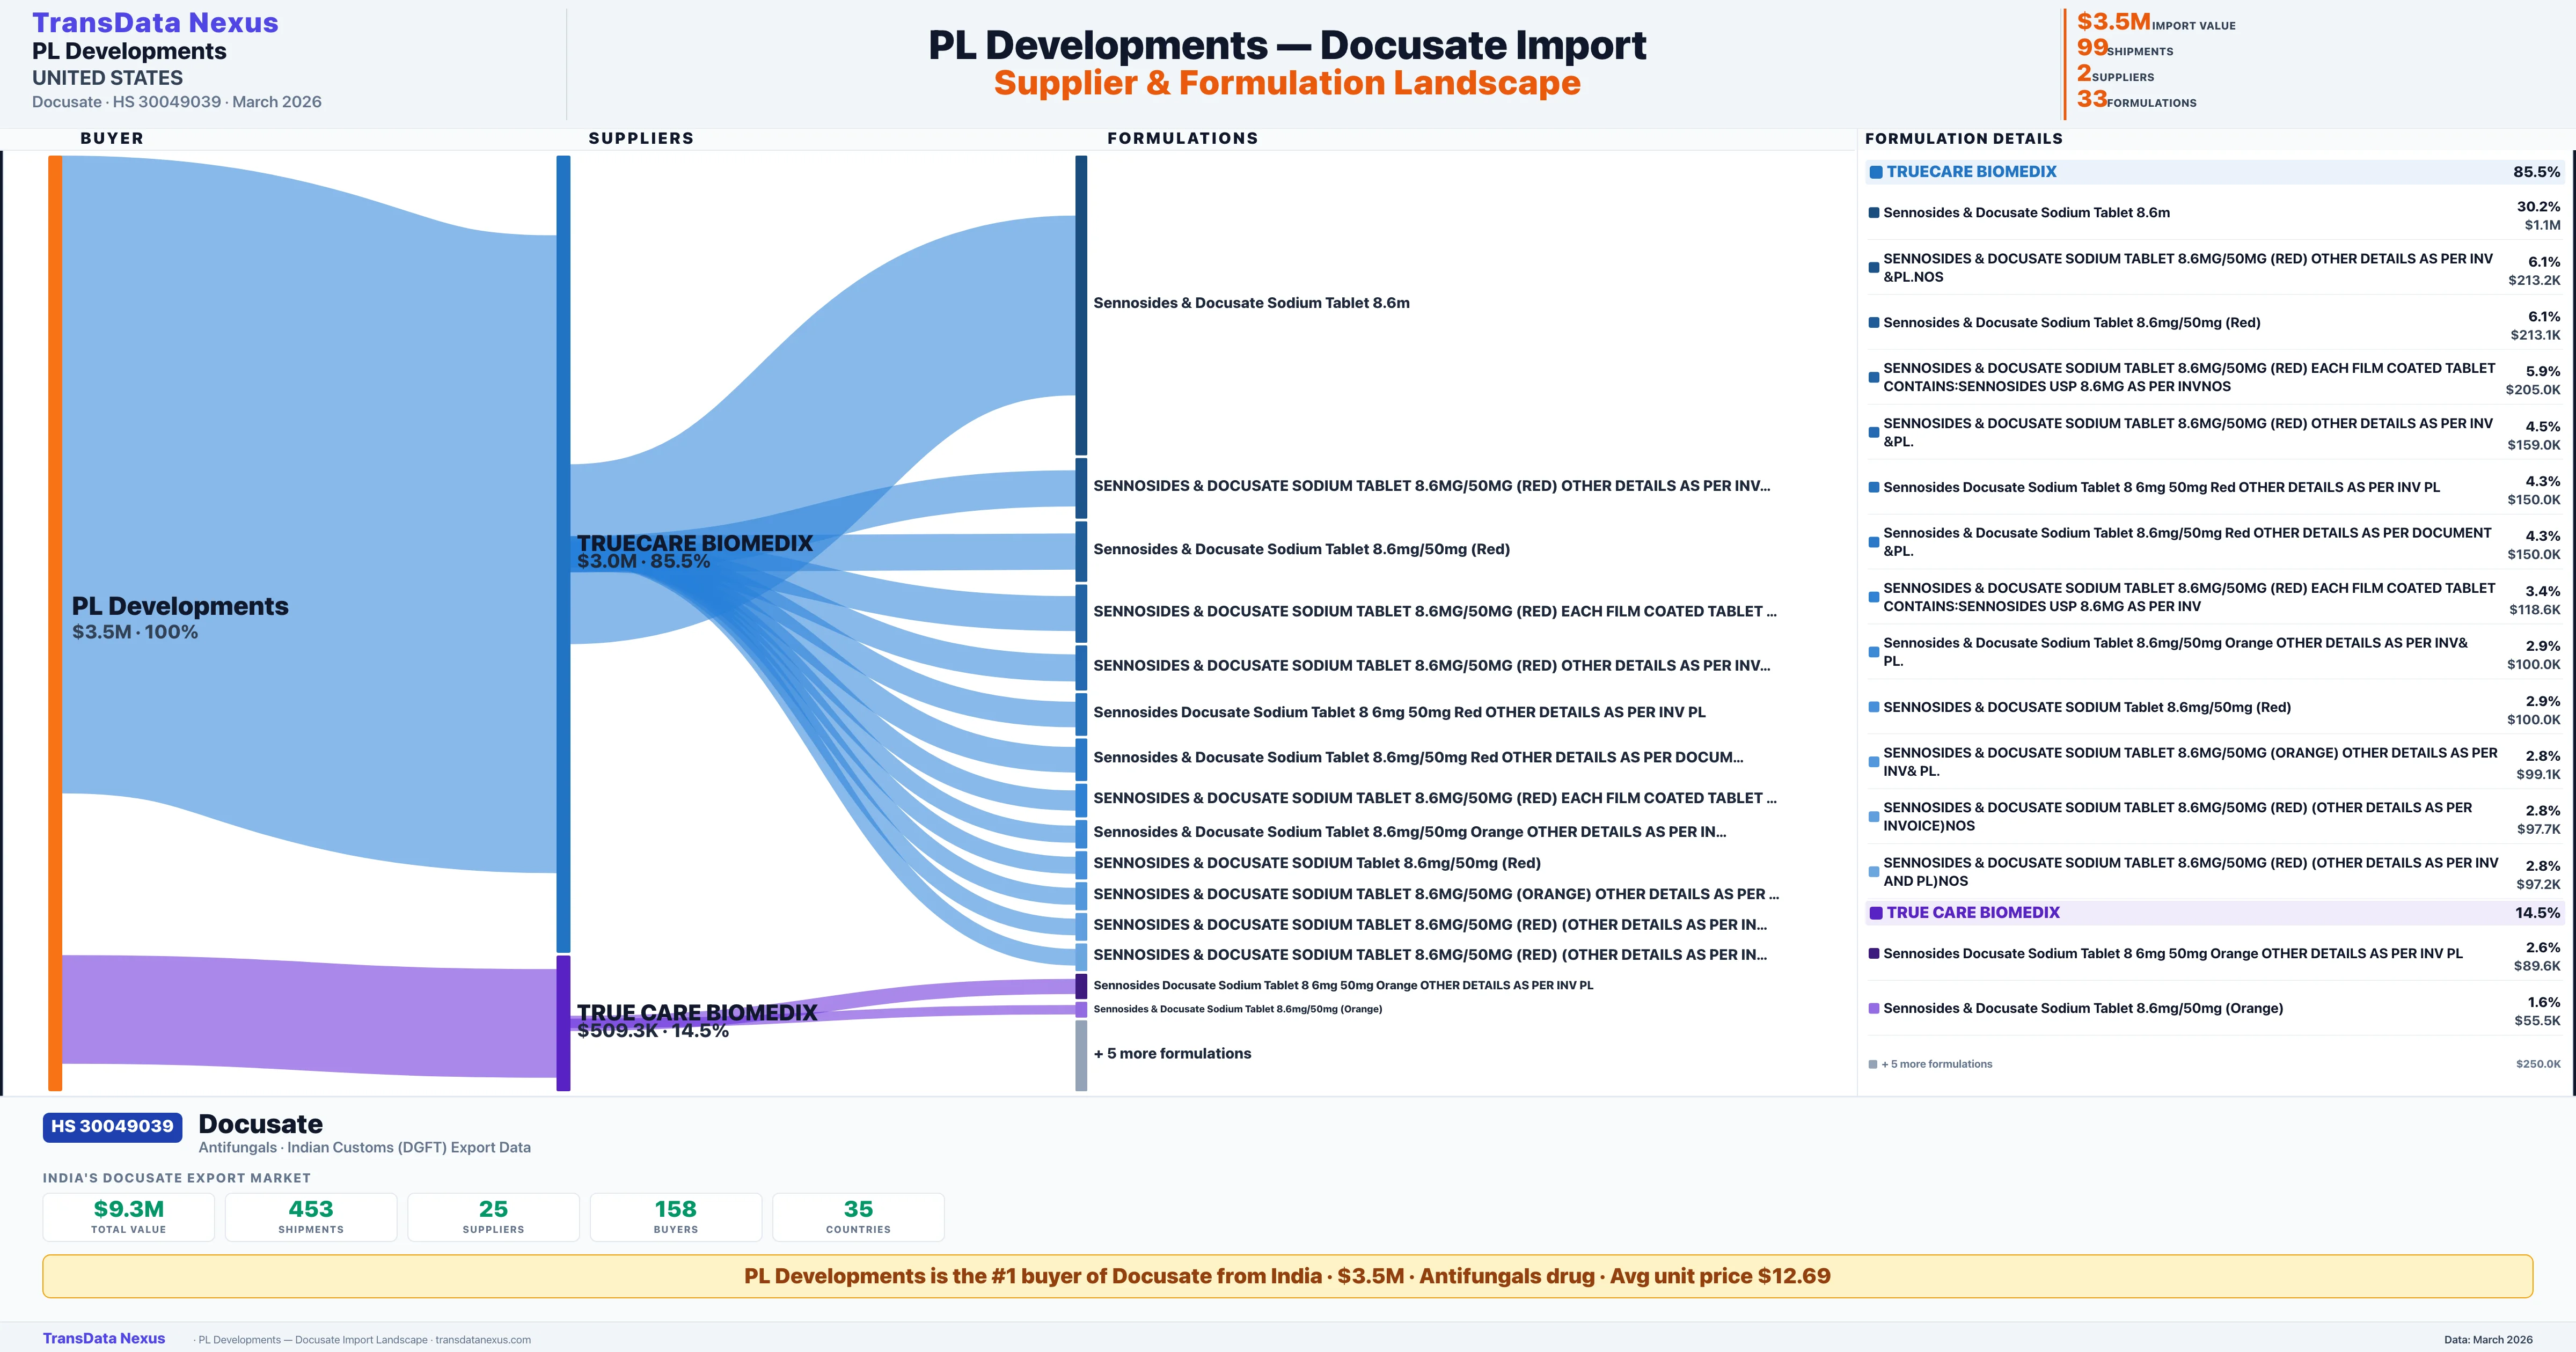
Task: Click the HS 30049039 badge
Action: tap(111, 1126)
